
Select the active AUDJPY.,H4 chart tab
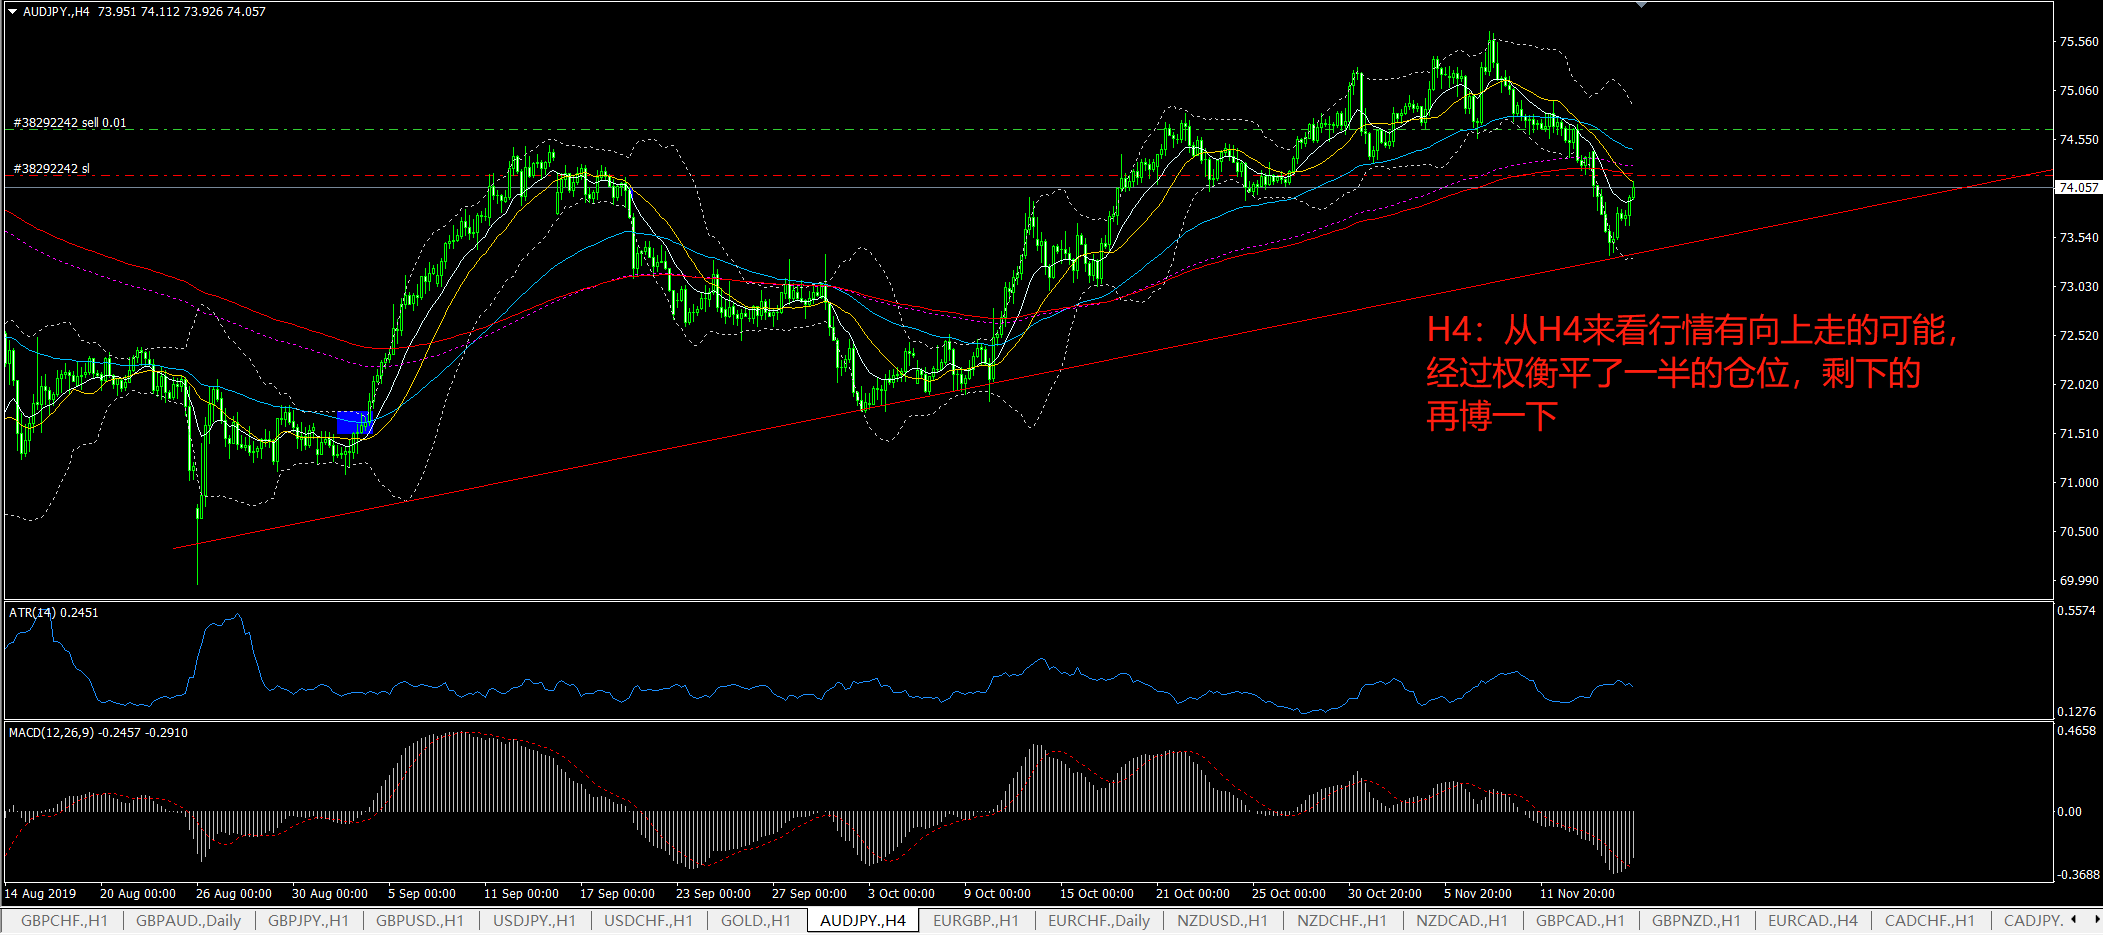(863, 921)
